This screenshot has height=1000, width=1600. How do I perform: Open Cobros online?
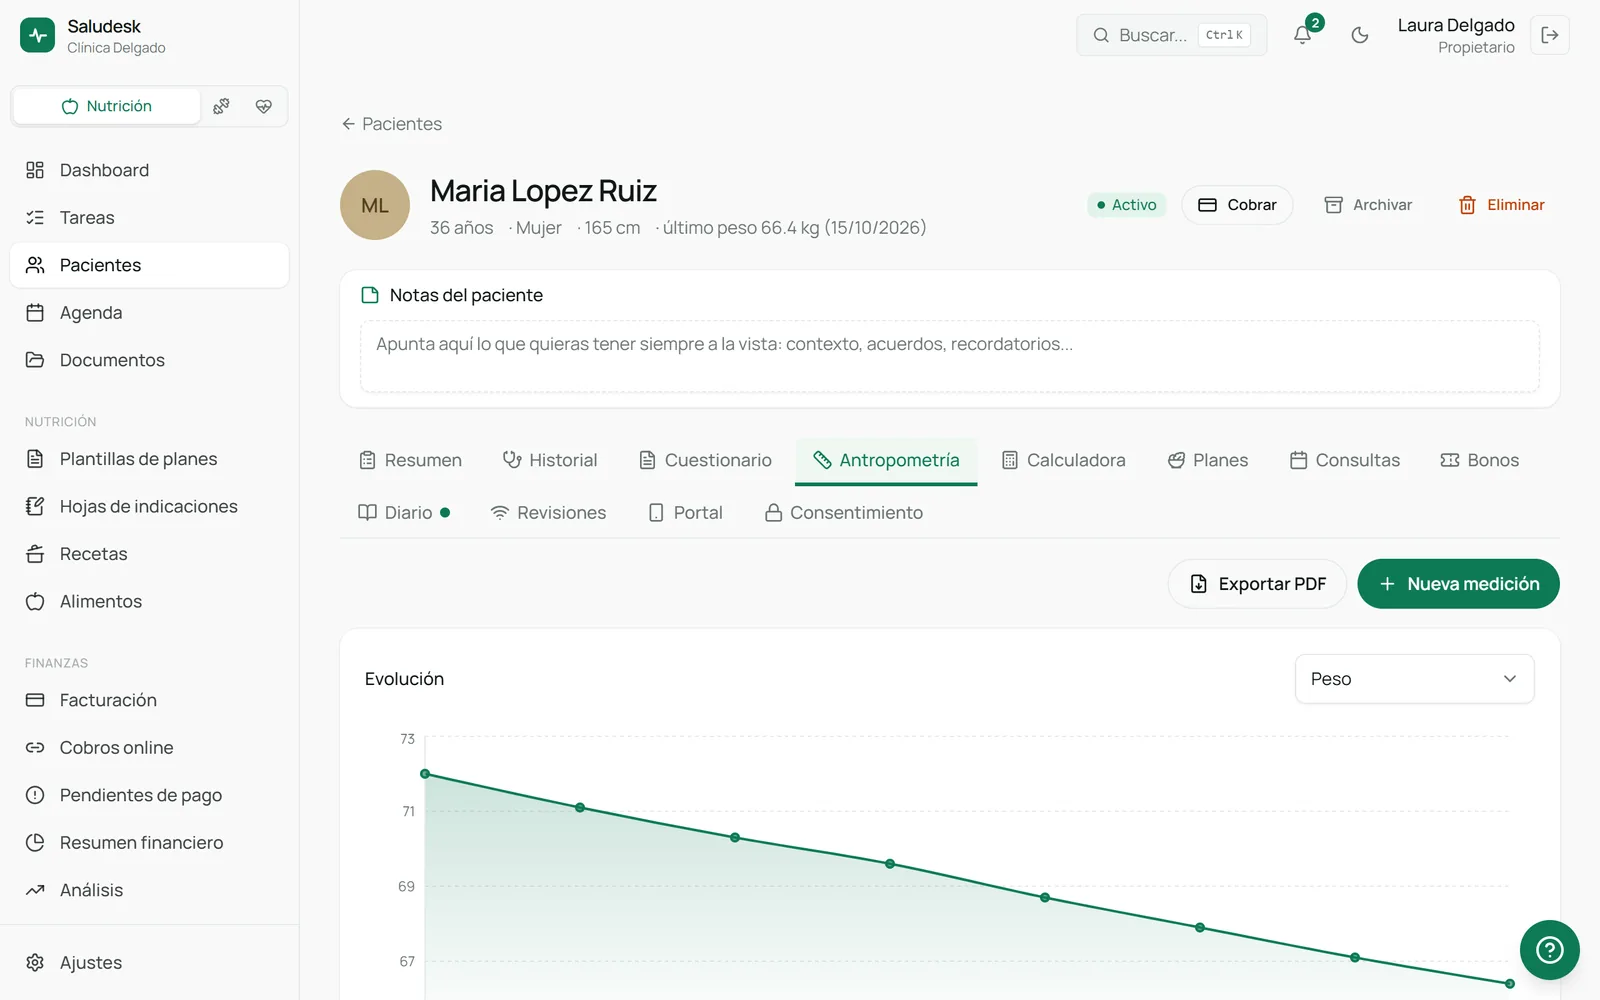[149, 747]
